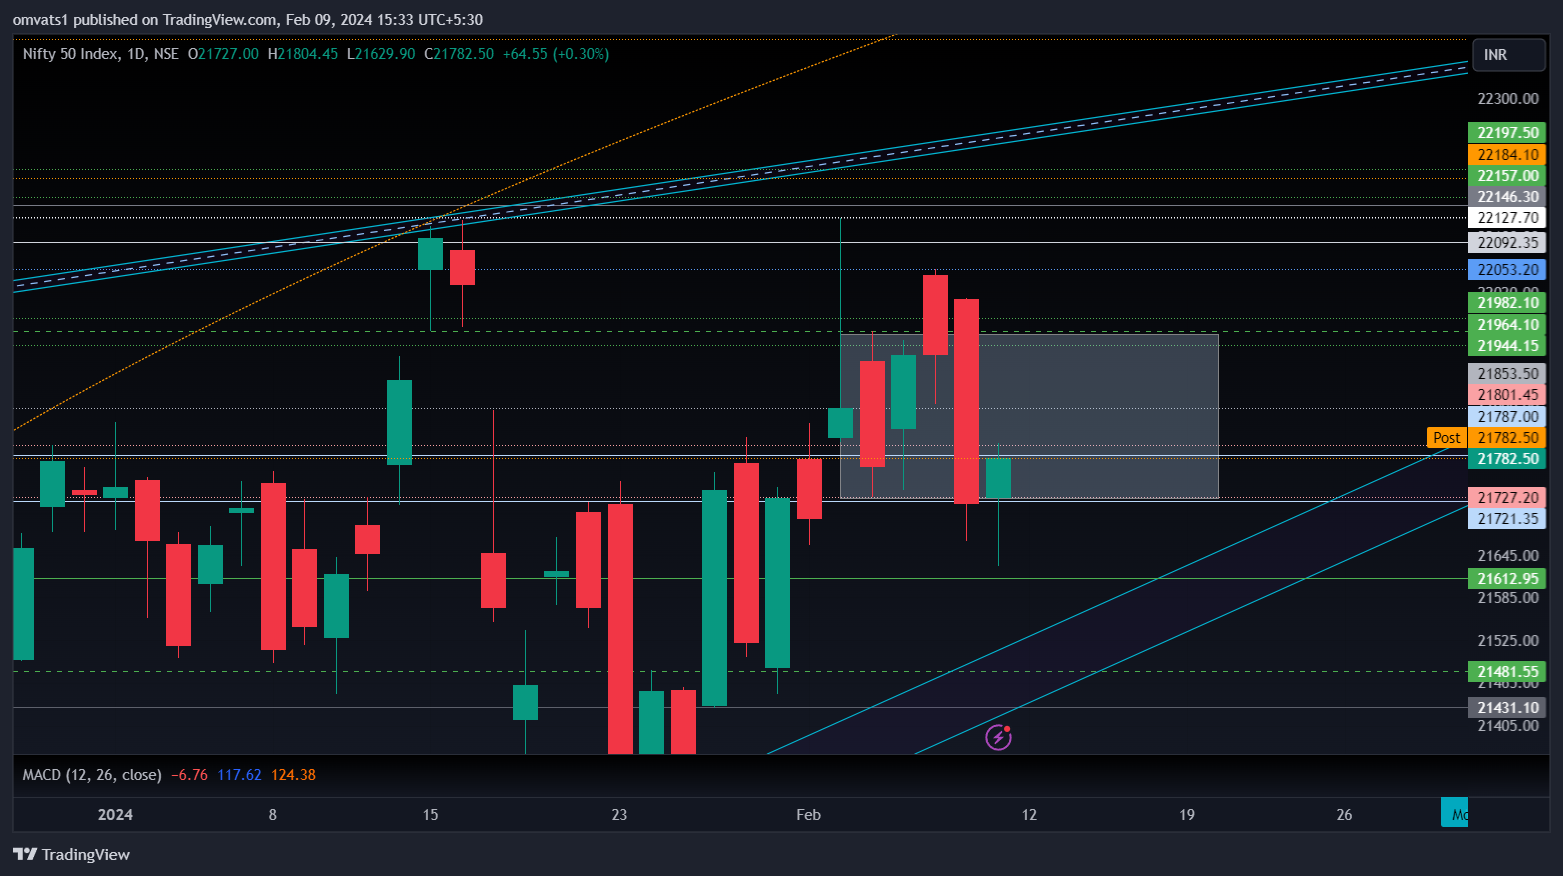Click the MACD signal value 124.38

coord(293,775)
